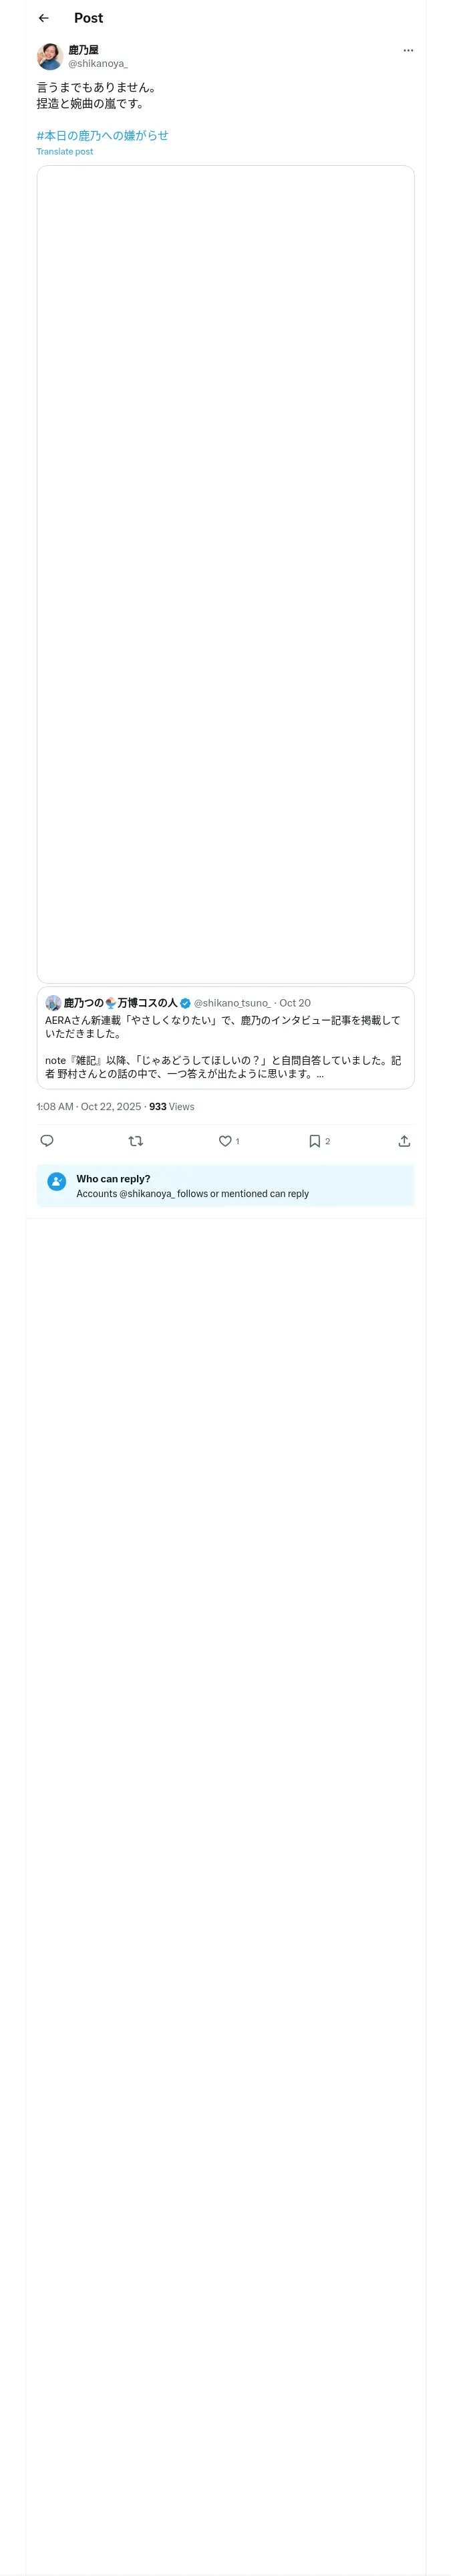The image size is (451, 2576).
Task: Open the @shikanoya_ handle link
Action: coord(98,64)
